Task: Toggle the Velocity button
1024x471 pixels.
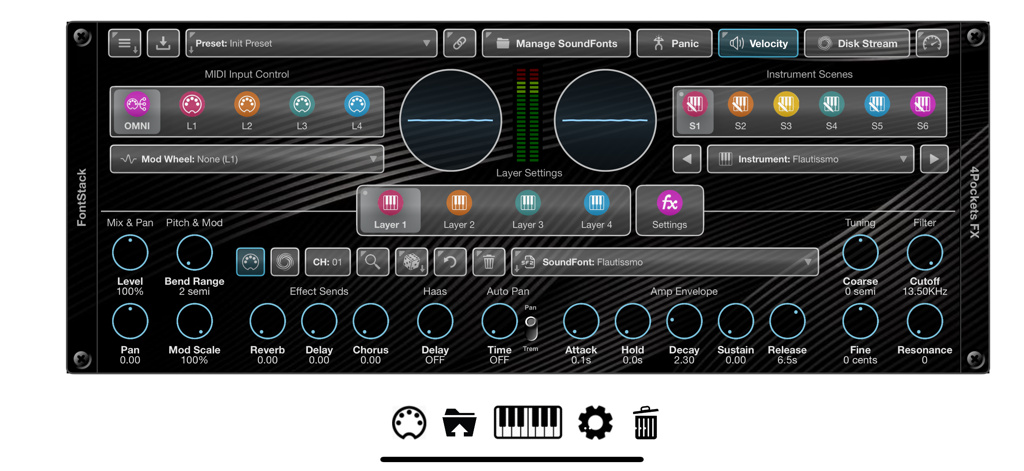Action: [758, 43]
